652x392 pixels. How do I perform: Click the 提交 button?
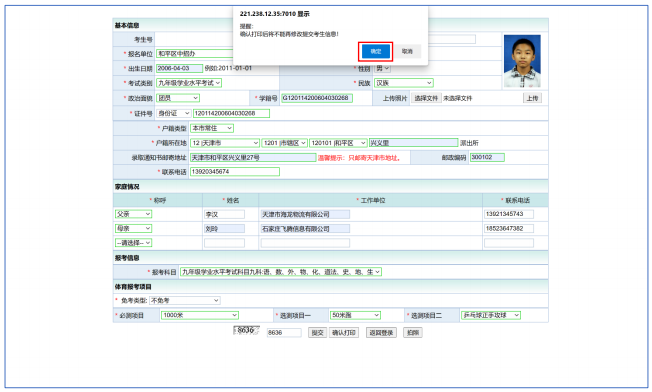(317, 333)
